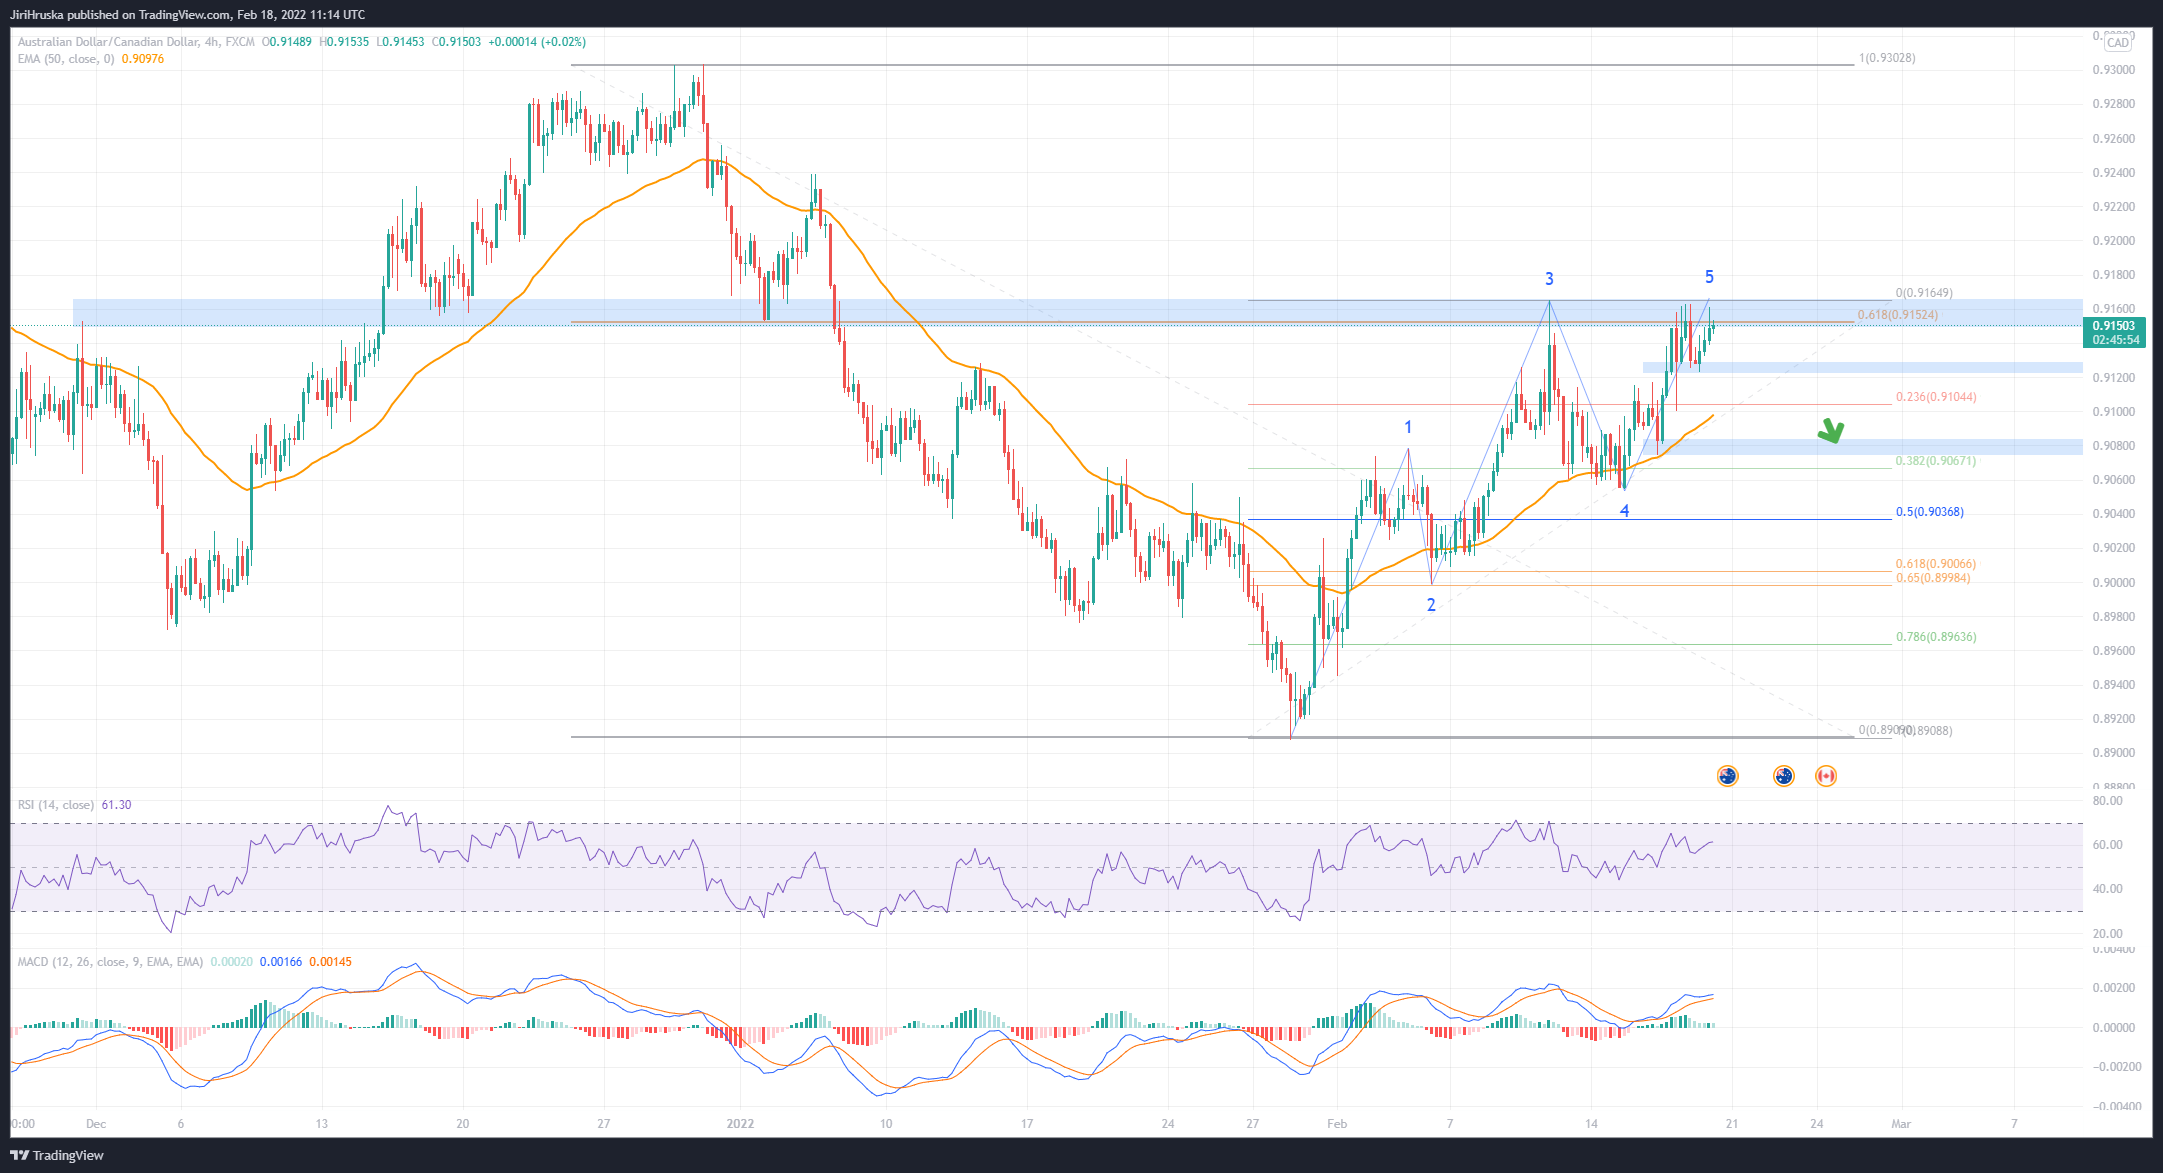
Task: Click the 1(0.93028) Fibonacci top level label
Action: tap(1886, 58)
